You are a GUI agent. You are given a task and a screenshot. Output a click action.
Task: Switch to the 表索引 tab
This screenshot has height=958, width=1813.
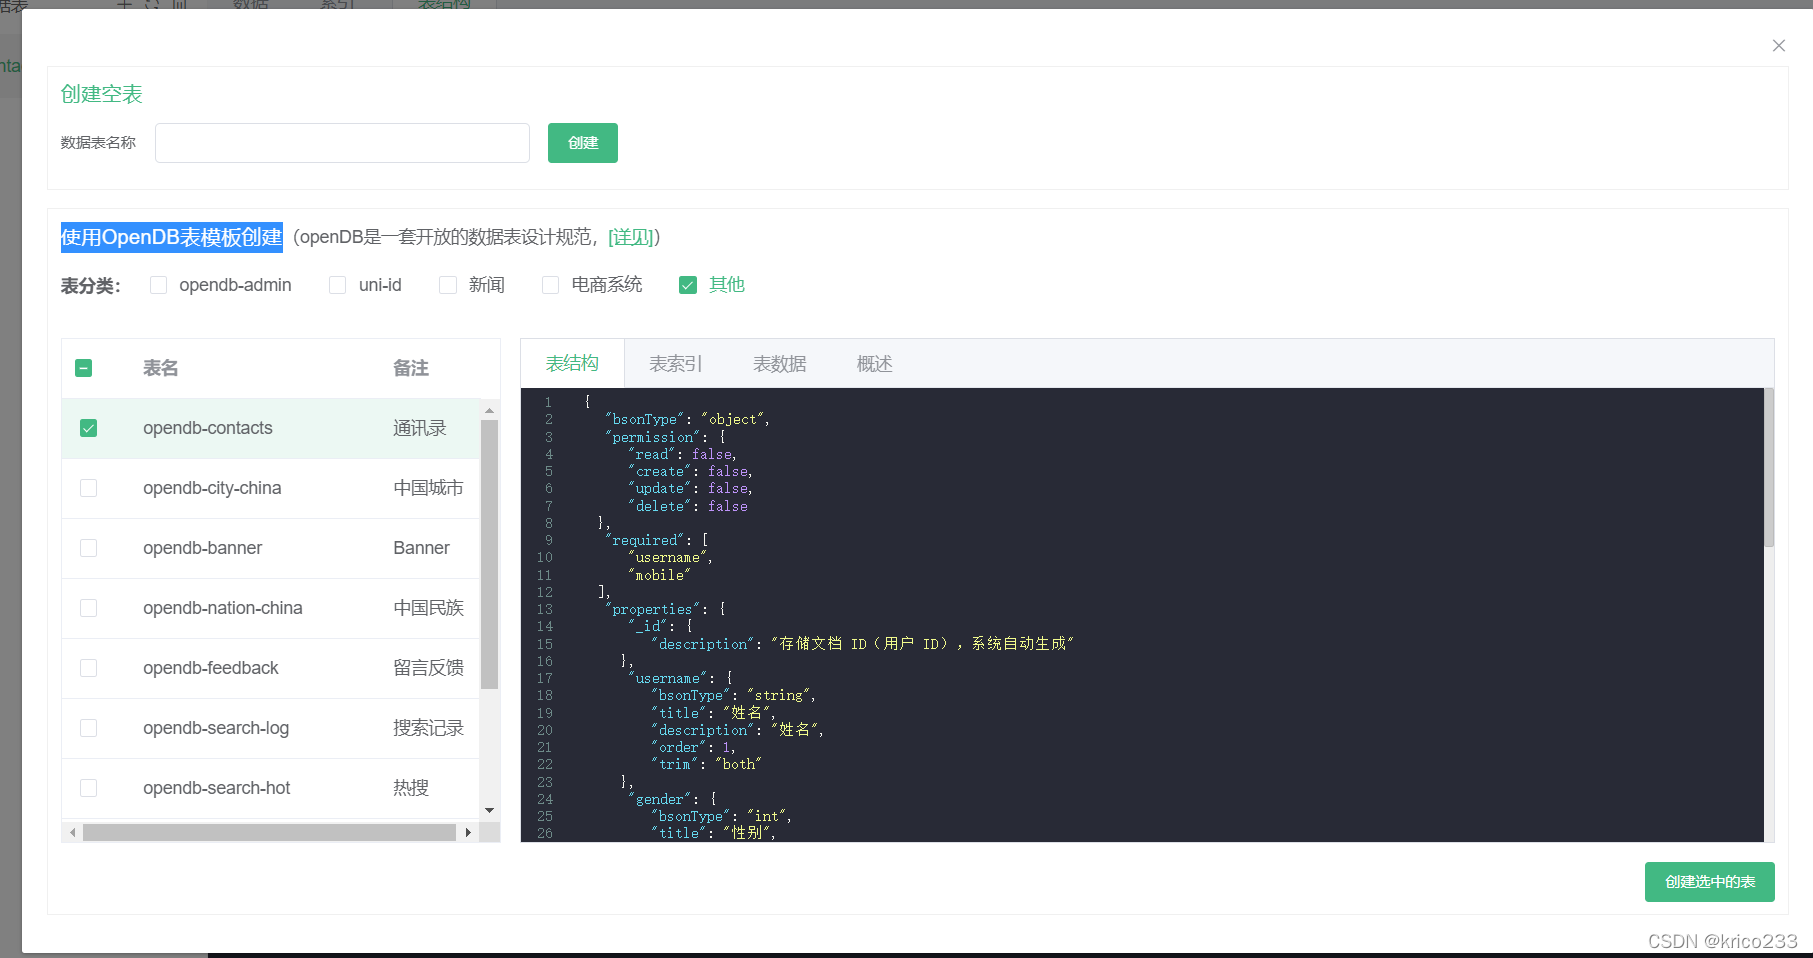(x=676, y=364)
